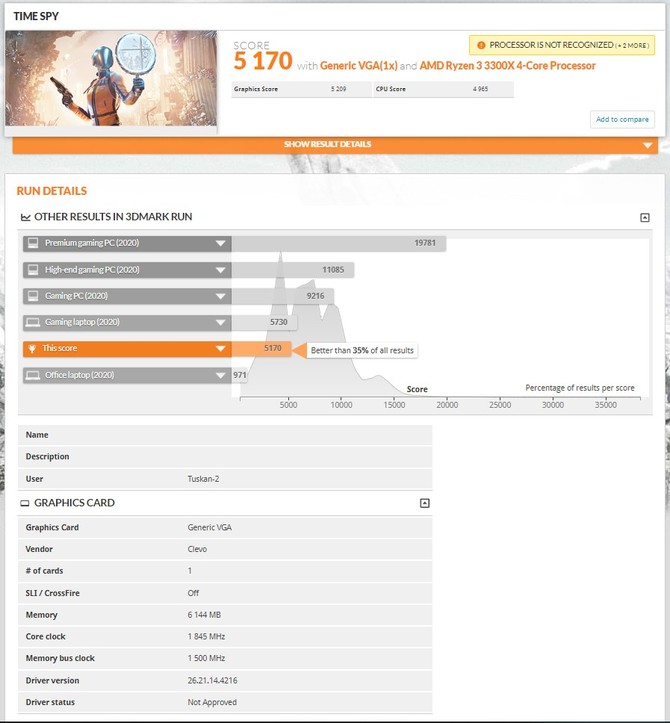Screen dimensions: 670x723
Task: Expand the High-end gaming PC (2020) dropdown
Action: pos(220,270)
